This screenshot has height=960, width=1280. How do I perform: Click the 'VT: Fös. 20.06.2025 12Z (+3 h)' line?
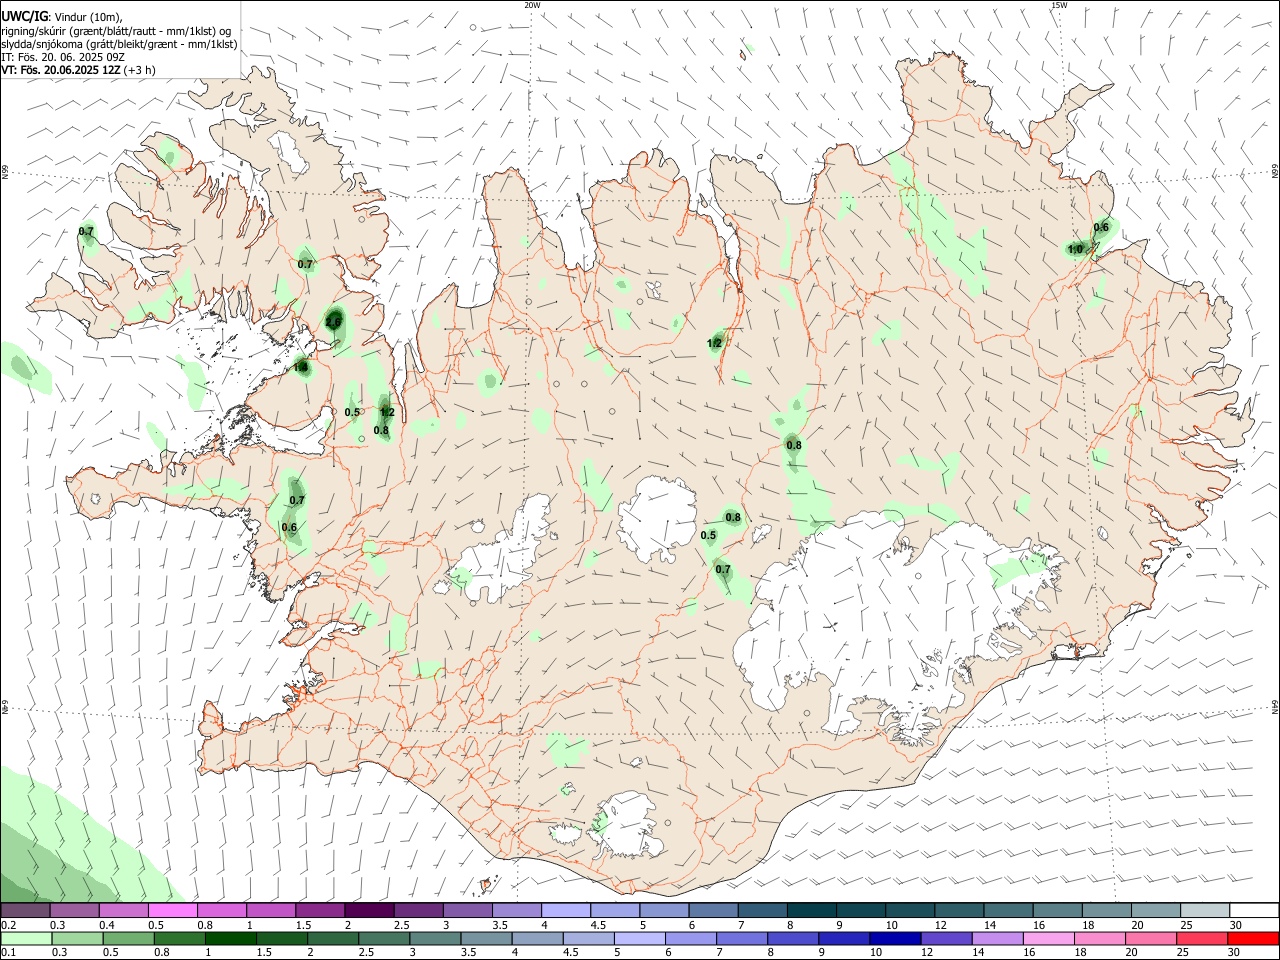(x=78, y=70)
